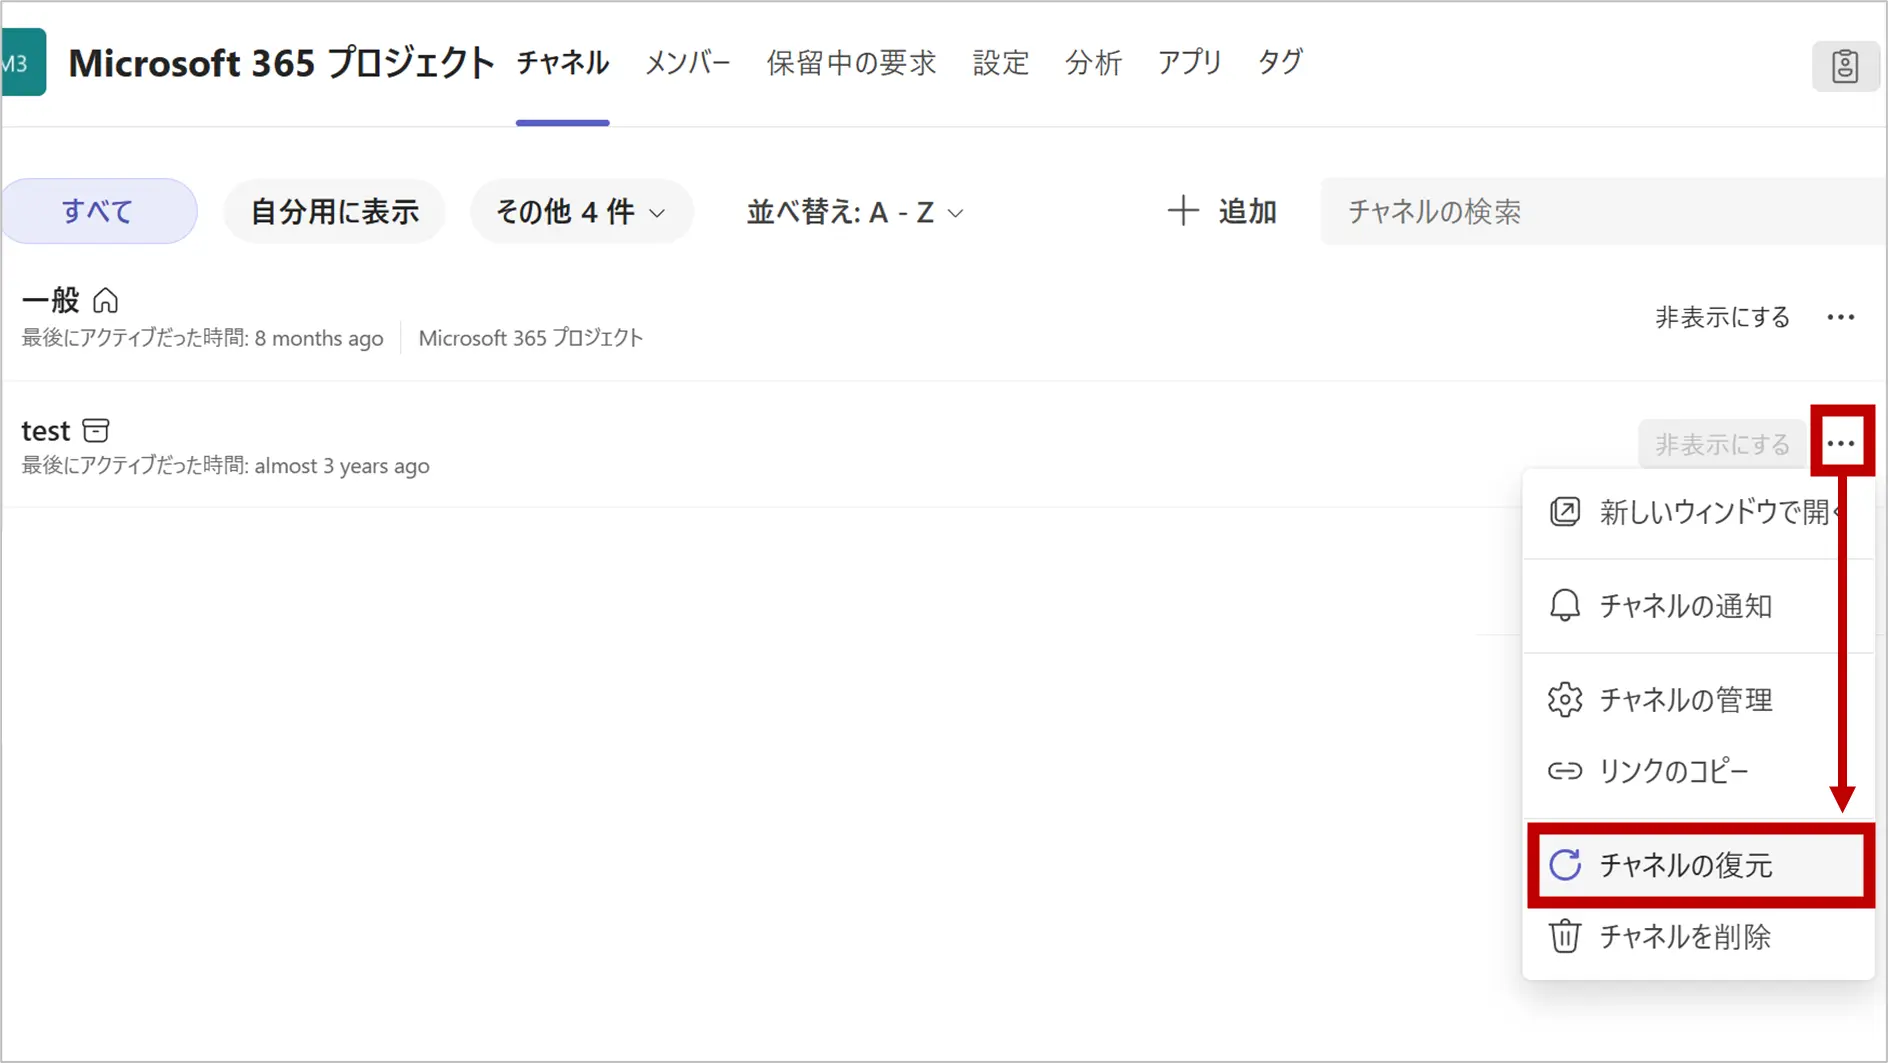
Task: Toggle the 自分用に表示 filter
Action: coord(334,211)
